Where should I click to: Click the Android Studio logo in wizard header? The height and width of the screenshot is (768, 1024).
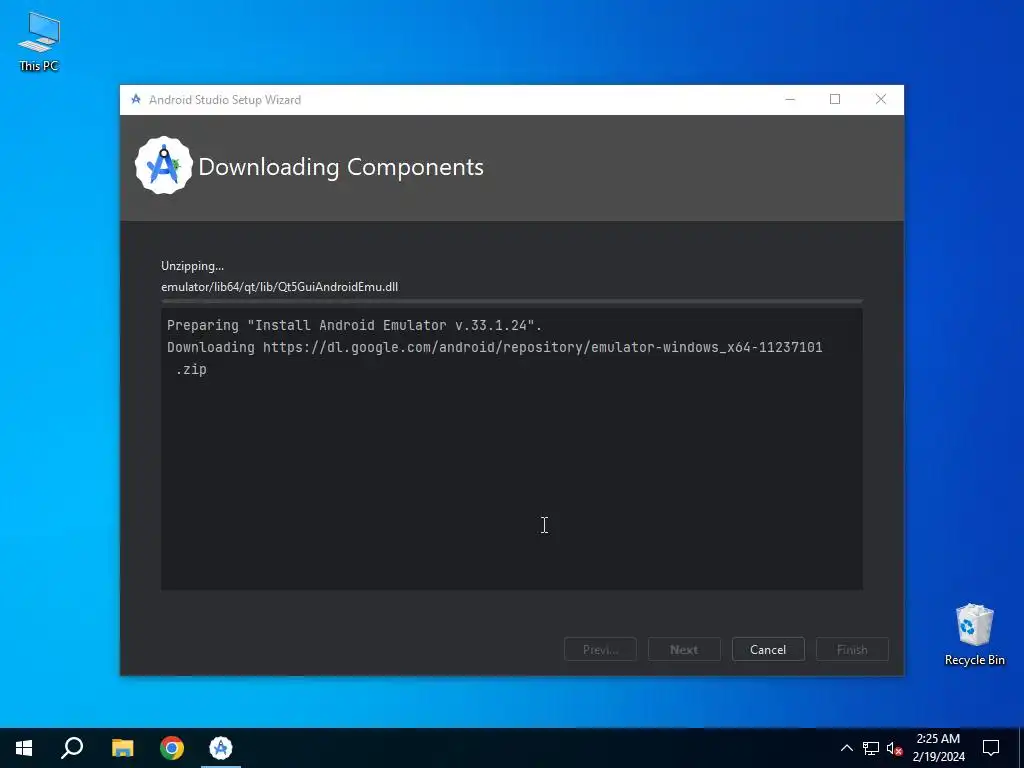[164, 166]
